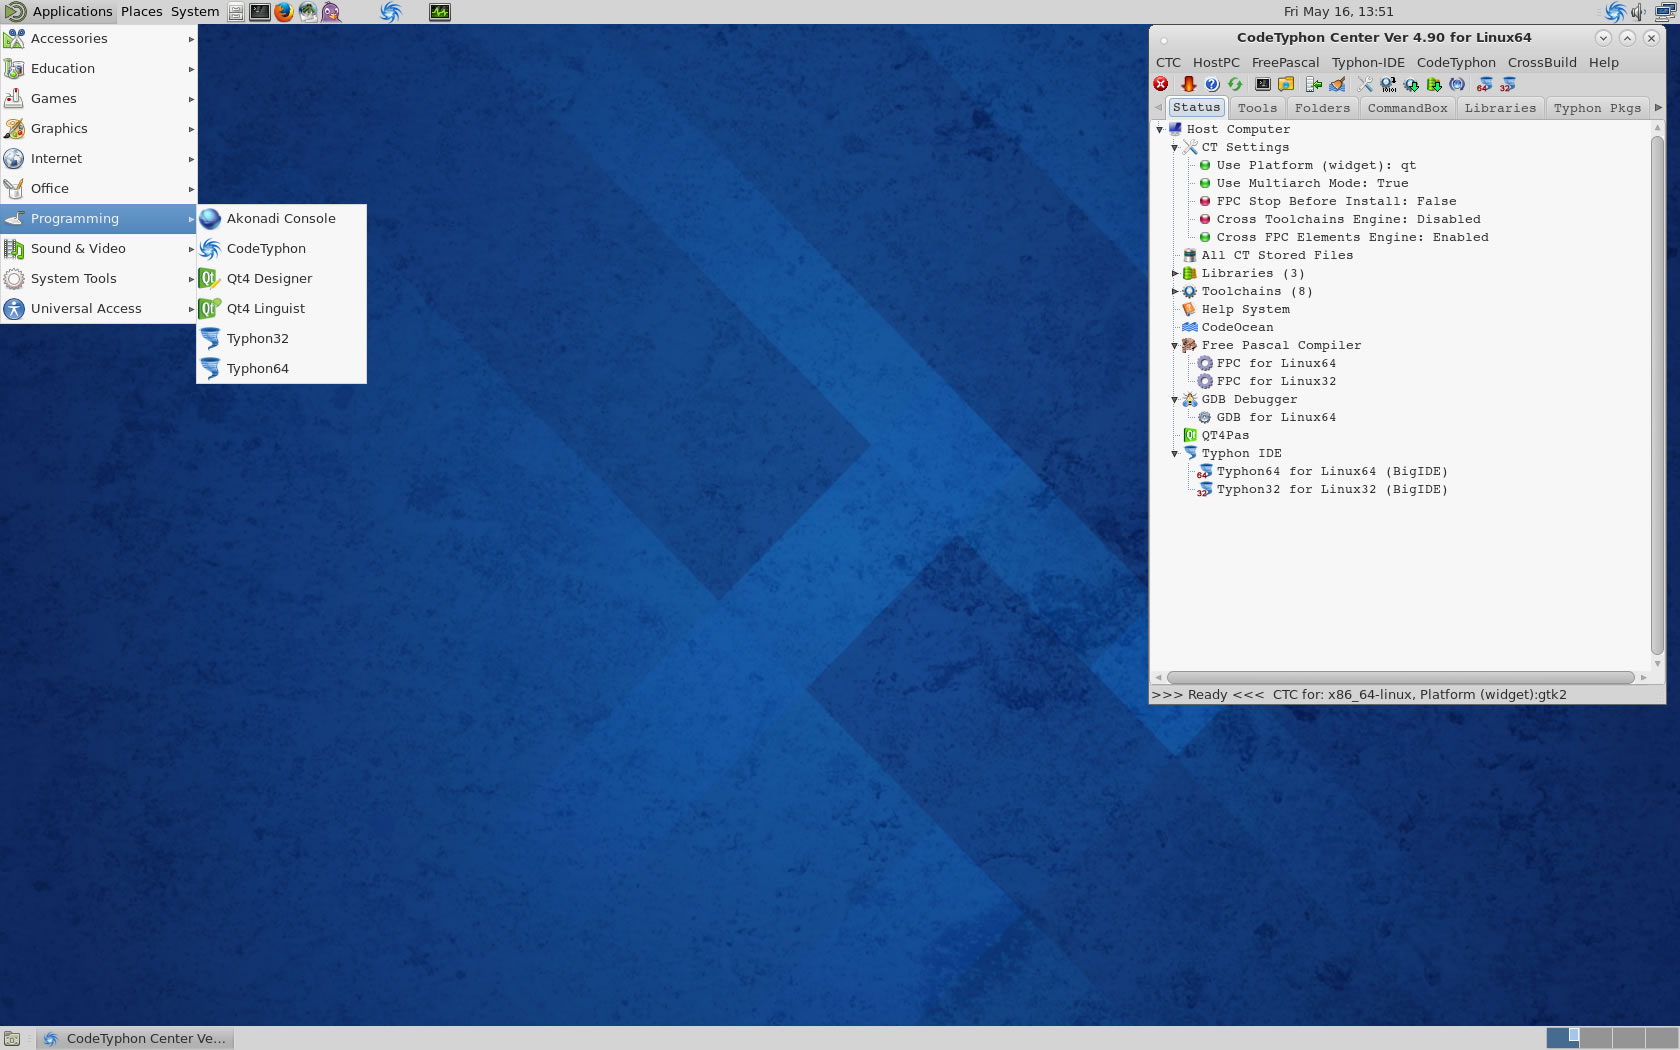The width and height of the screenshot is (1680, 1050).
Task: Click the document with green arrow icon
Action: [1314, 85]
